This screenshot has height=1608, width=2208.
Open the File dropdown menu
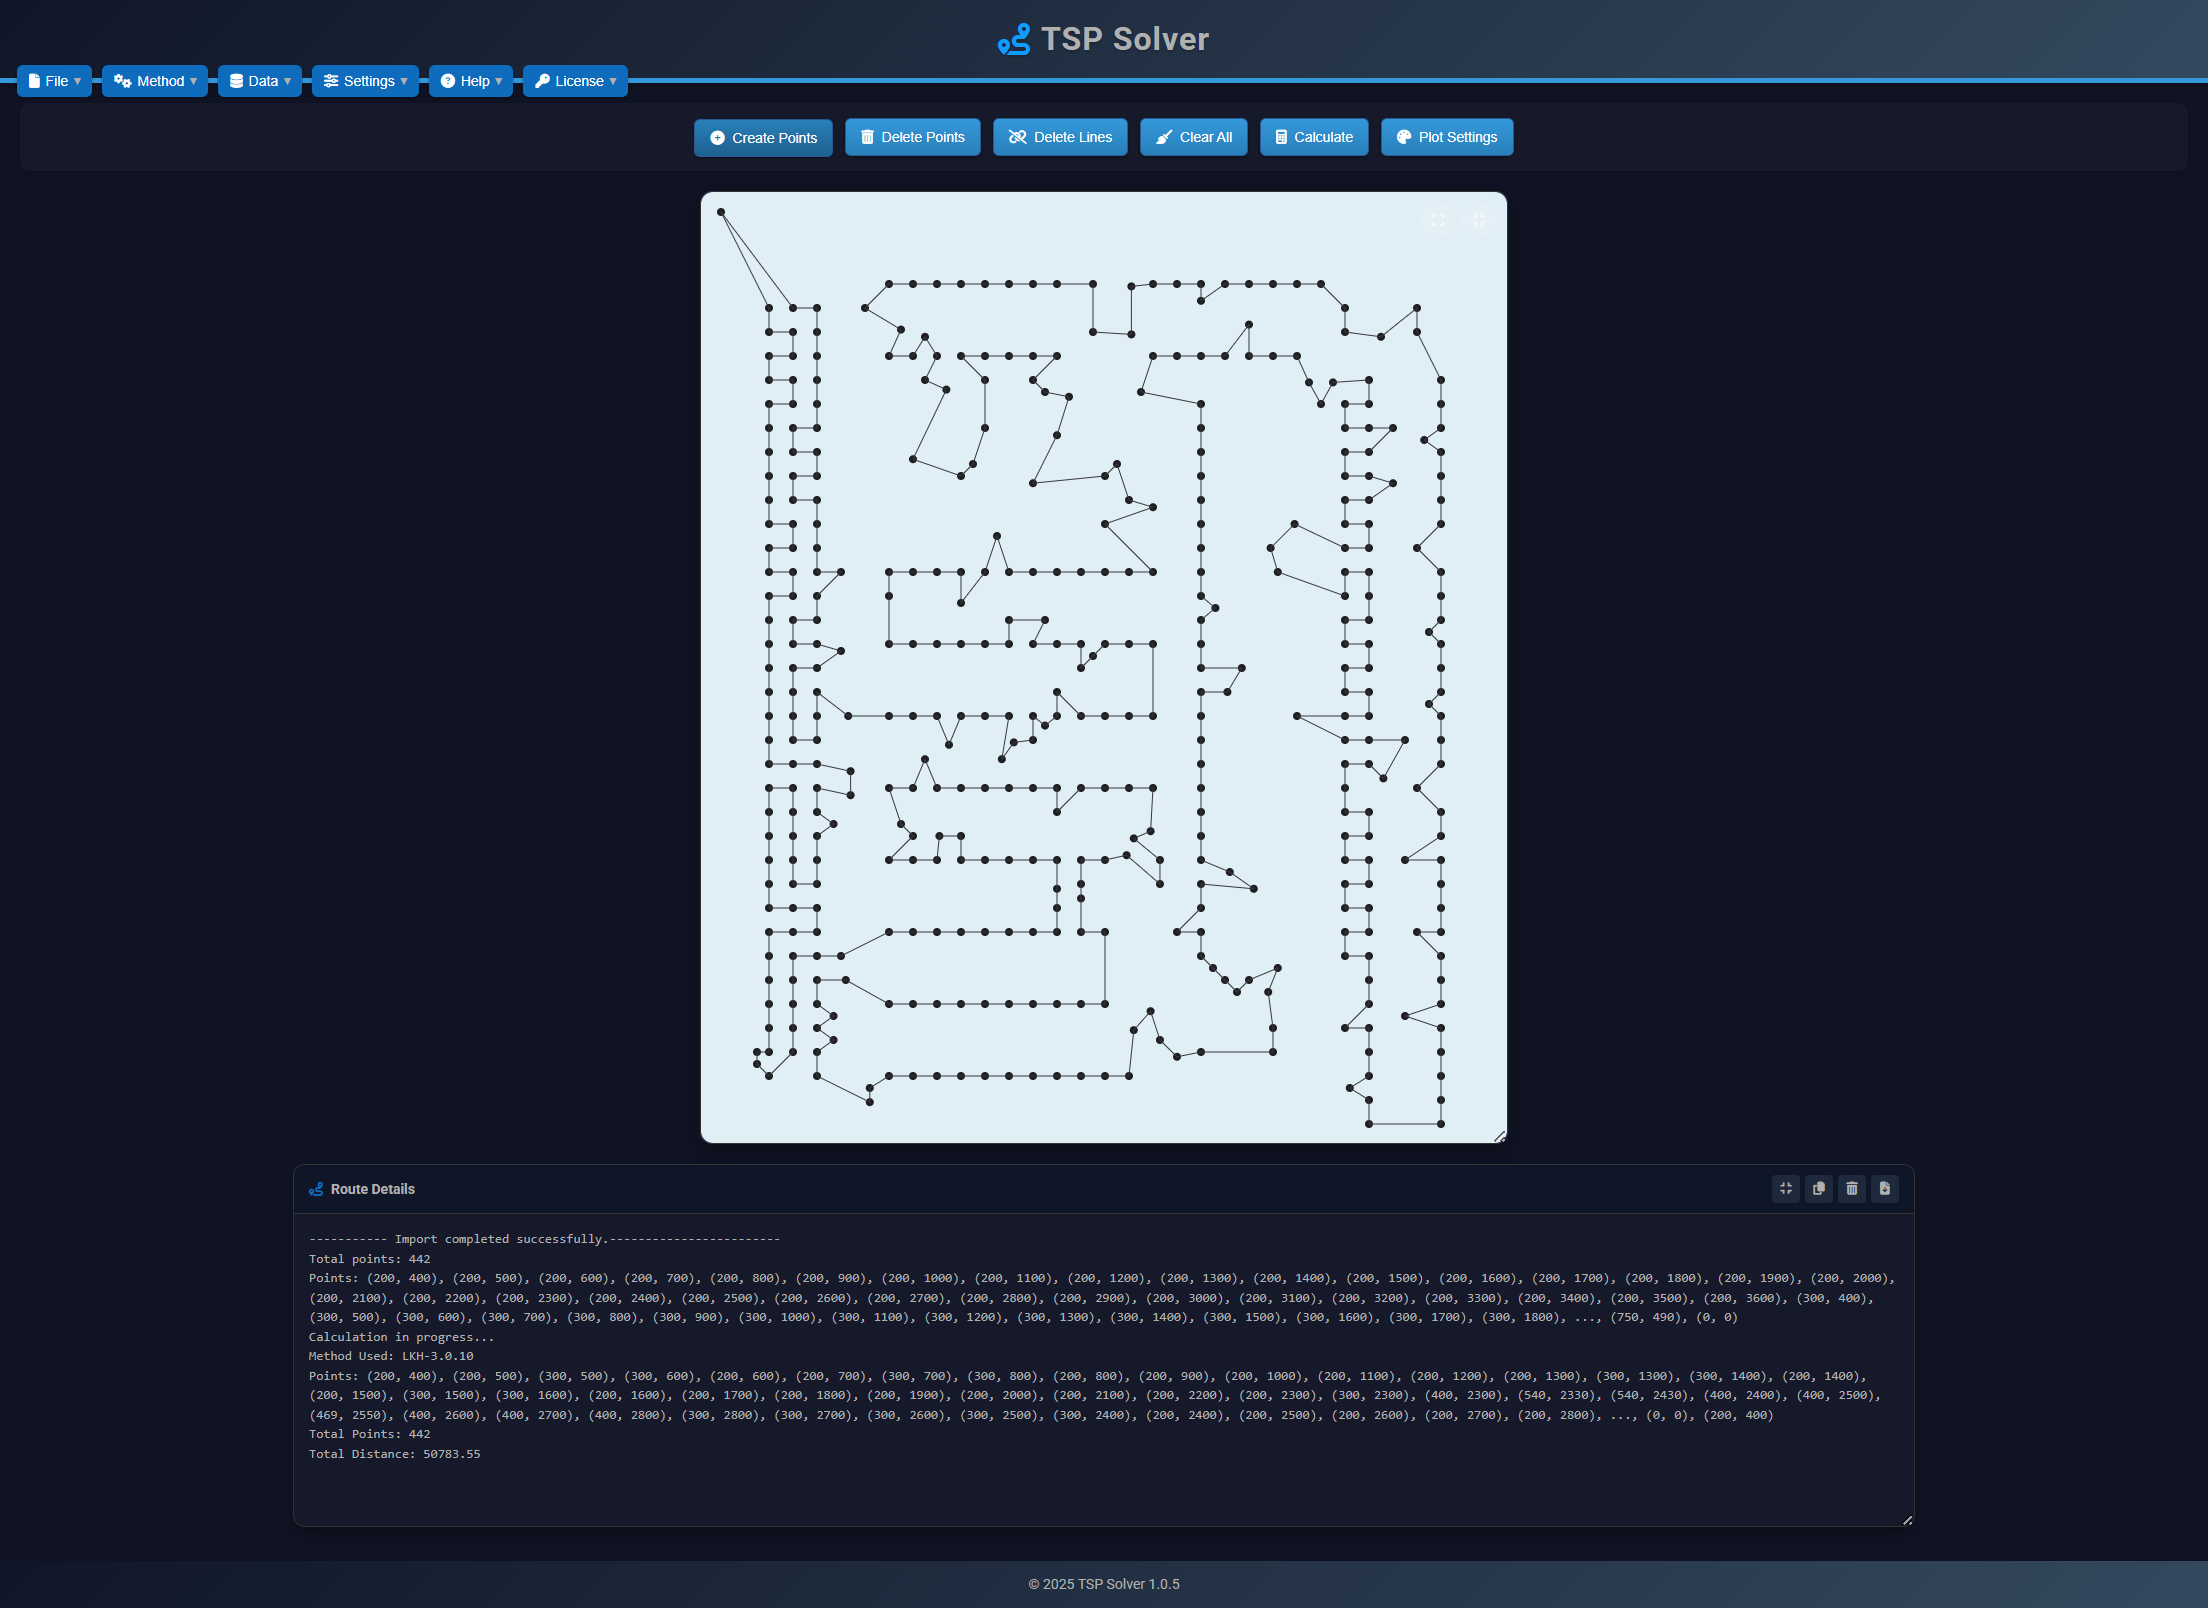55,81
